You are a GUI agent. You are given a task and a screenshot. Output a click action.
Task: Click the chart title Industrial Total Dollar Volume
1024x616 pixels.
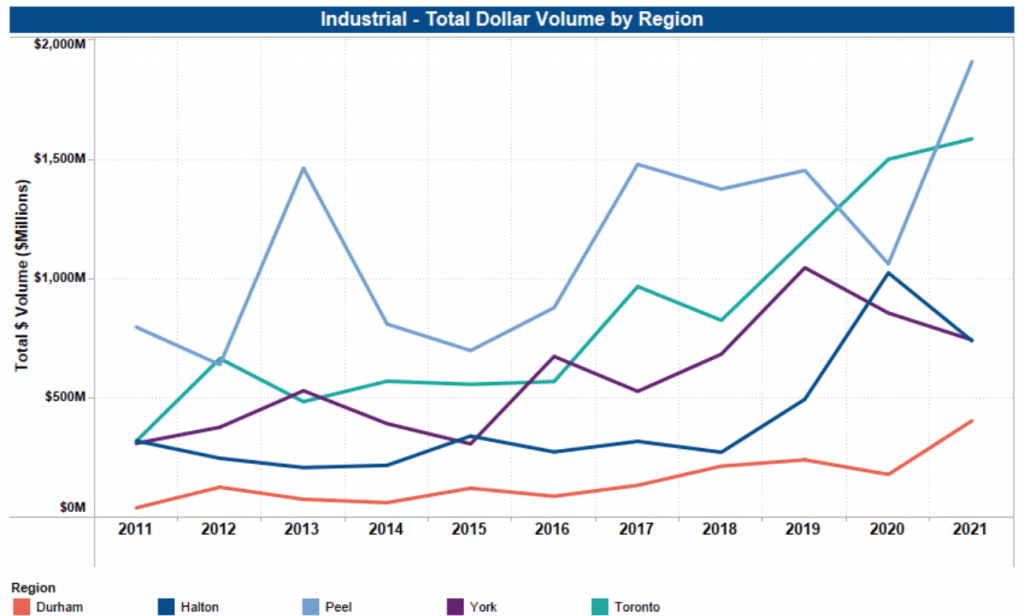point(511,19)
